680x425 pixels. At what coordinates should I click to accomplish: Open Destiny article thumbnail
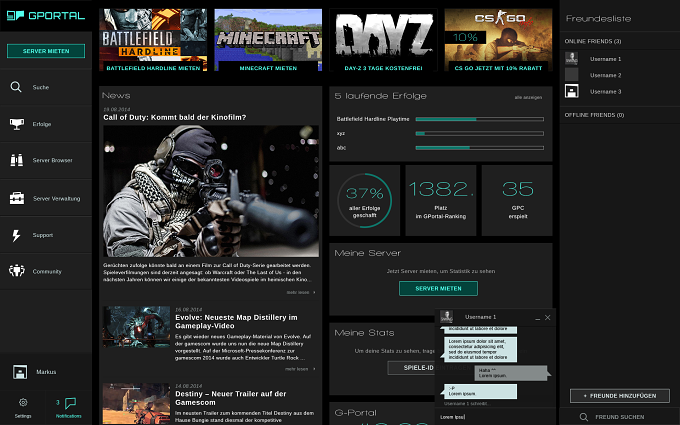point(136,403)
